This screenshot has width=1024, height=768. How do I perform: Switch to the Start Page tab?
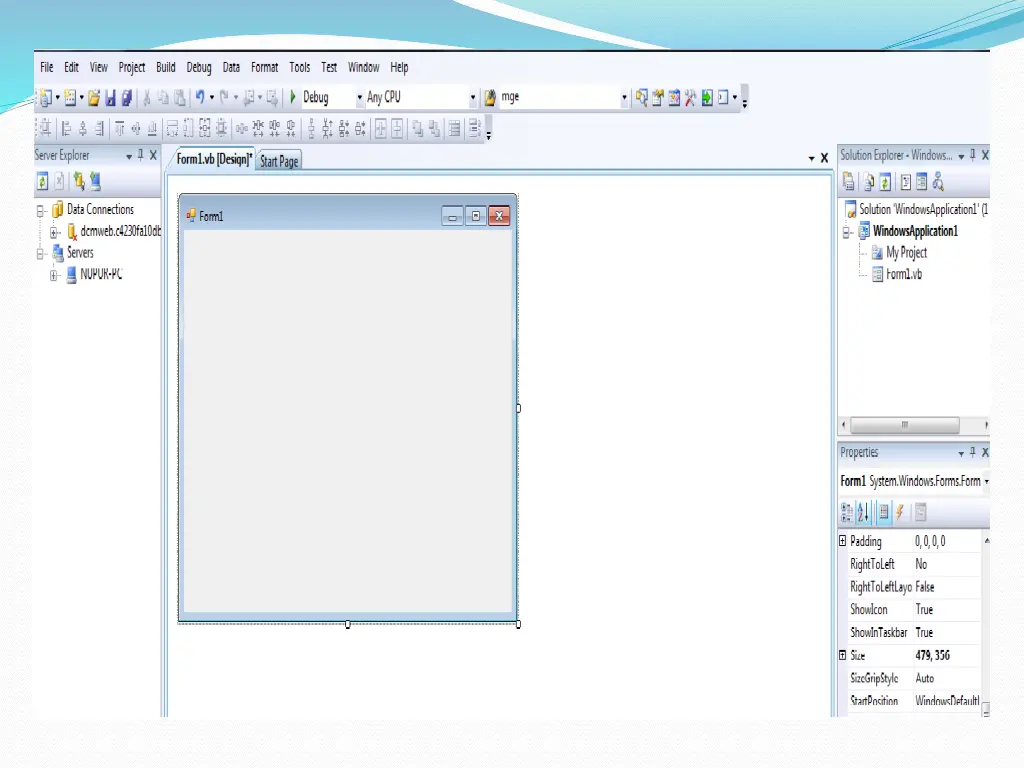click(x=279, y=161)
